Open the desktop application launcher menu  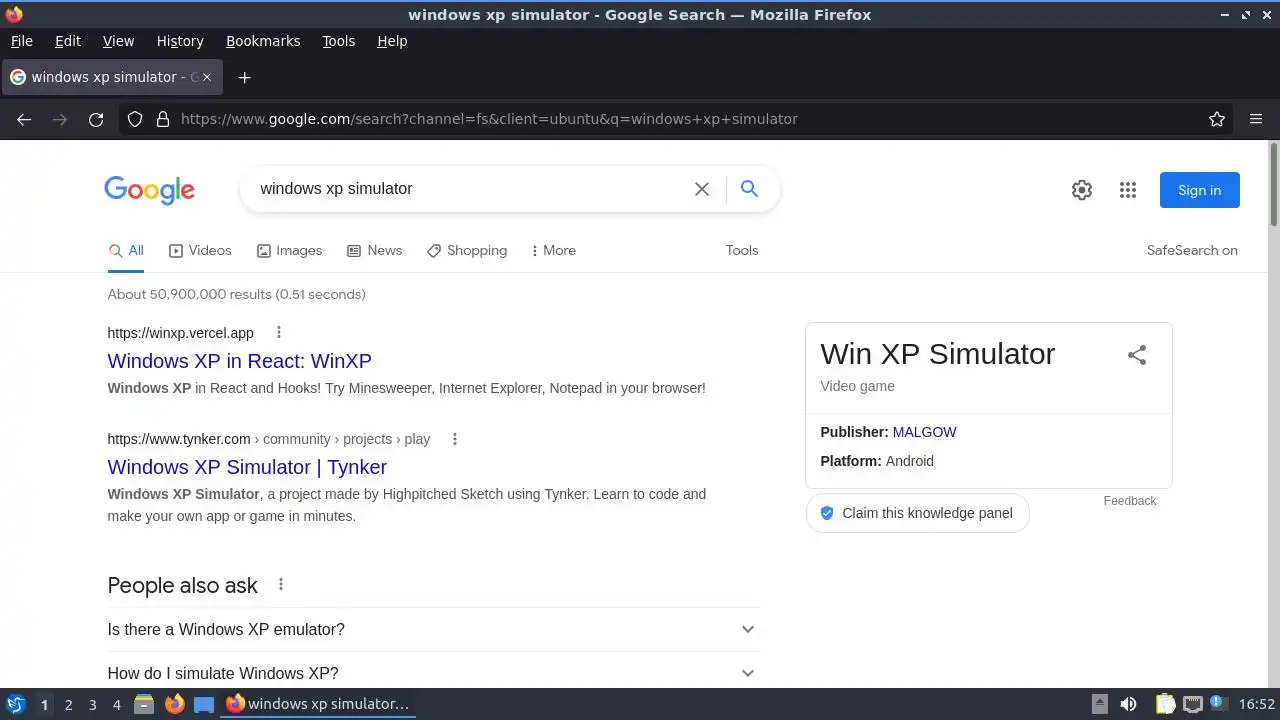15,704
